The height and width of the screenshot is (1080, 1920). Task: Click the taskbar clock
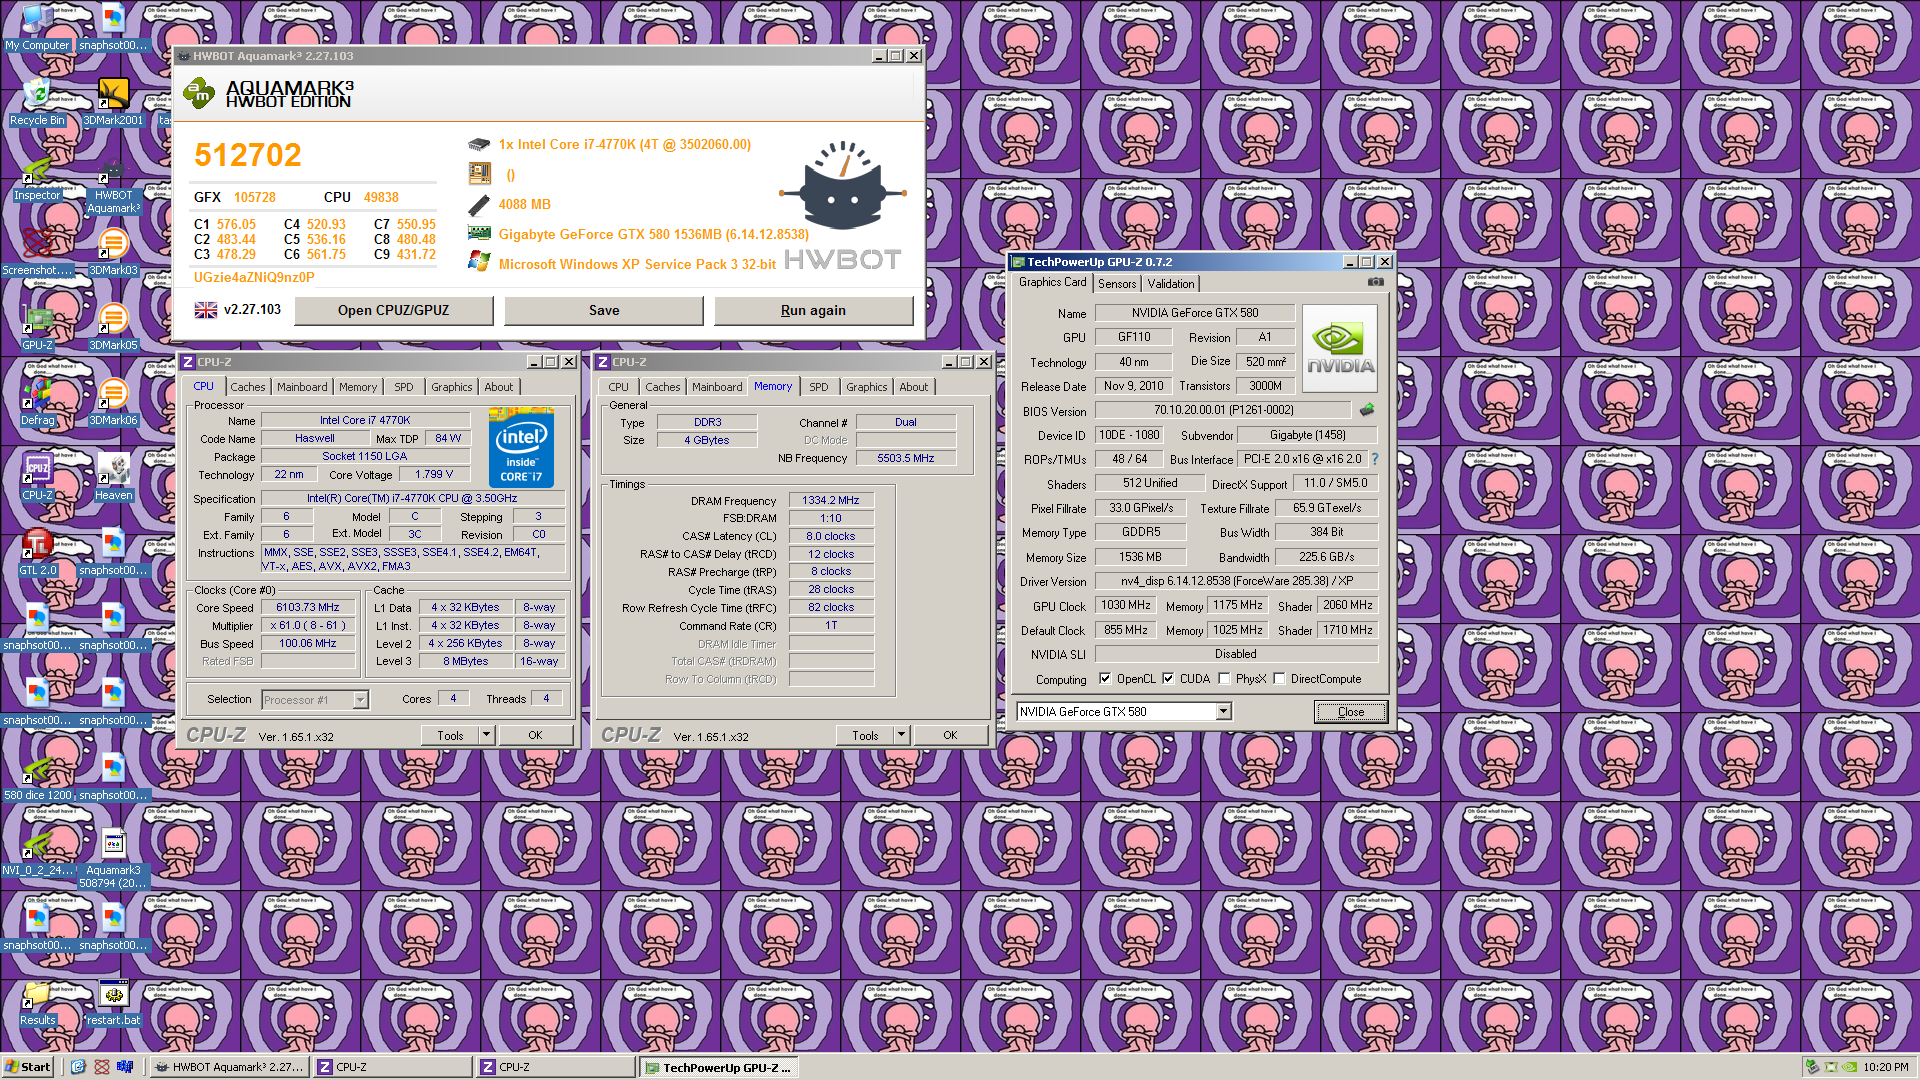click(x=1886, y=1067)
